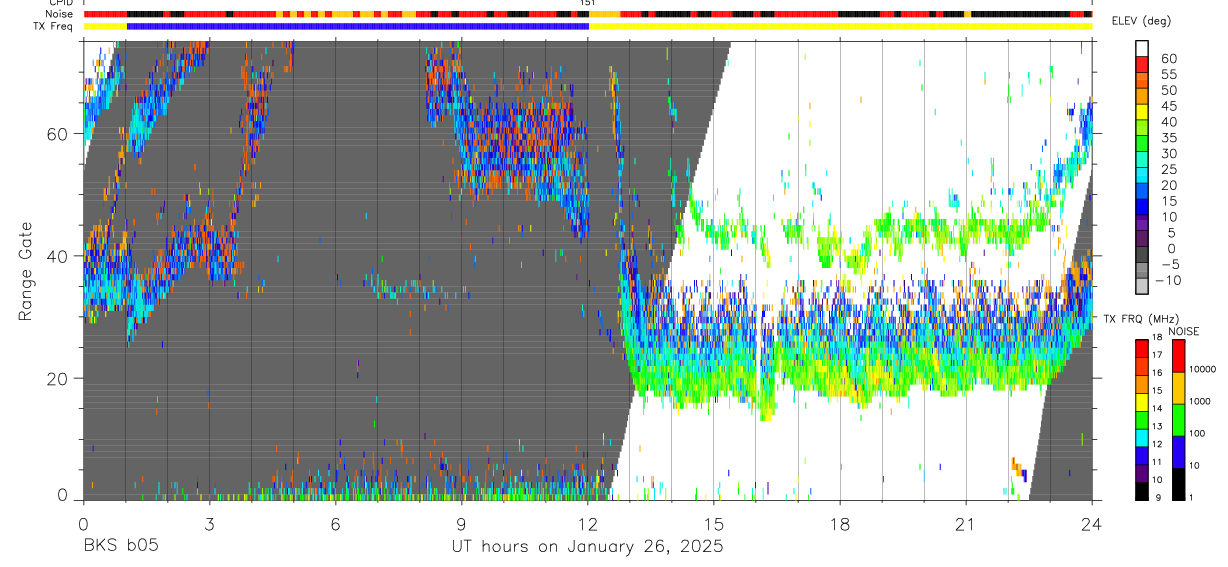The width and height of the screenshot is (1228, 567).
Task: Pick the red TX FRQ swatch for 17–18 MHz
Action: click(x=1142, y=349)
